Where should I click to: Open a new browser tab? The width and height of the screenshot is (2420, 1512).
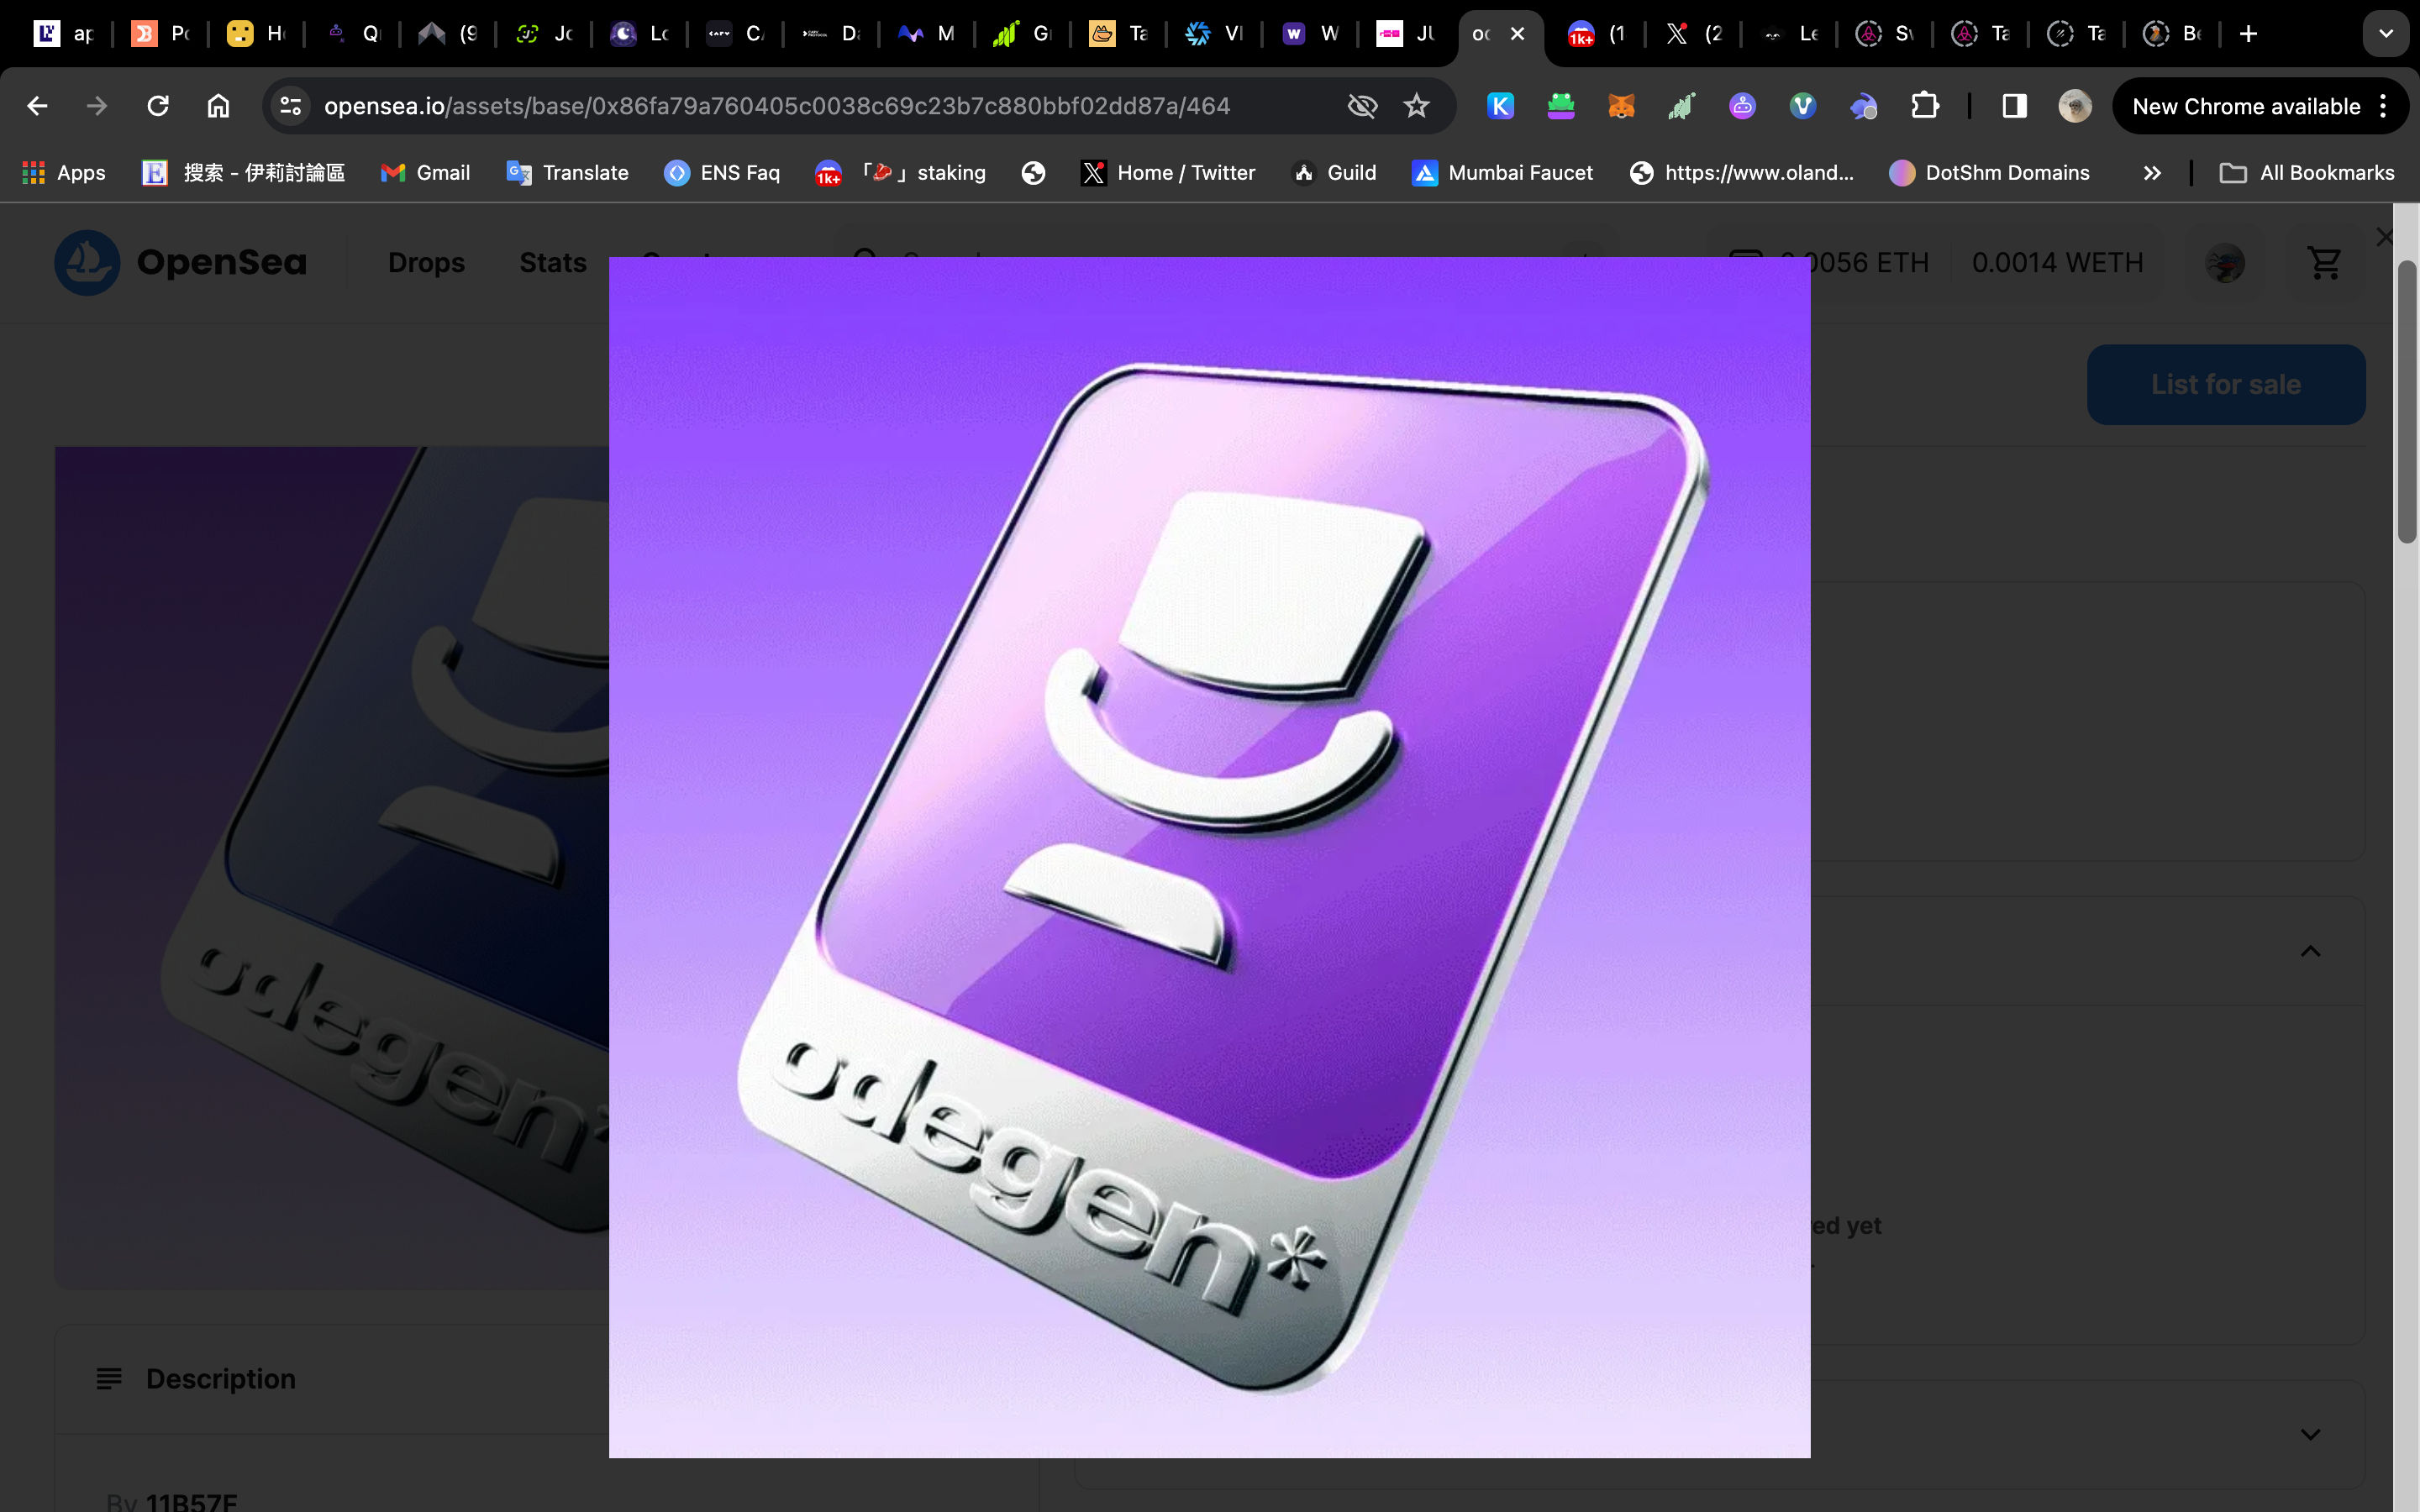coord(2249,34)
